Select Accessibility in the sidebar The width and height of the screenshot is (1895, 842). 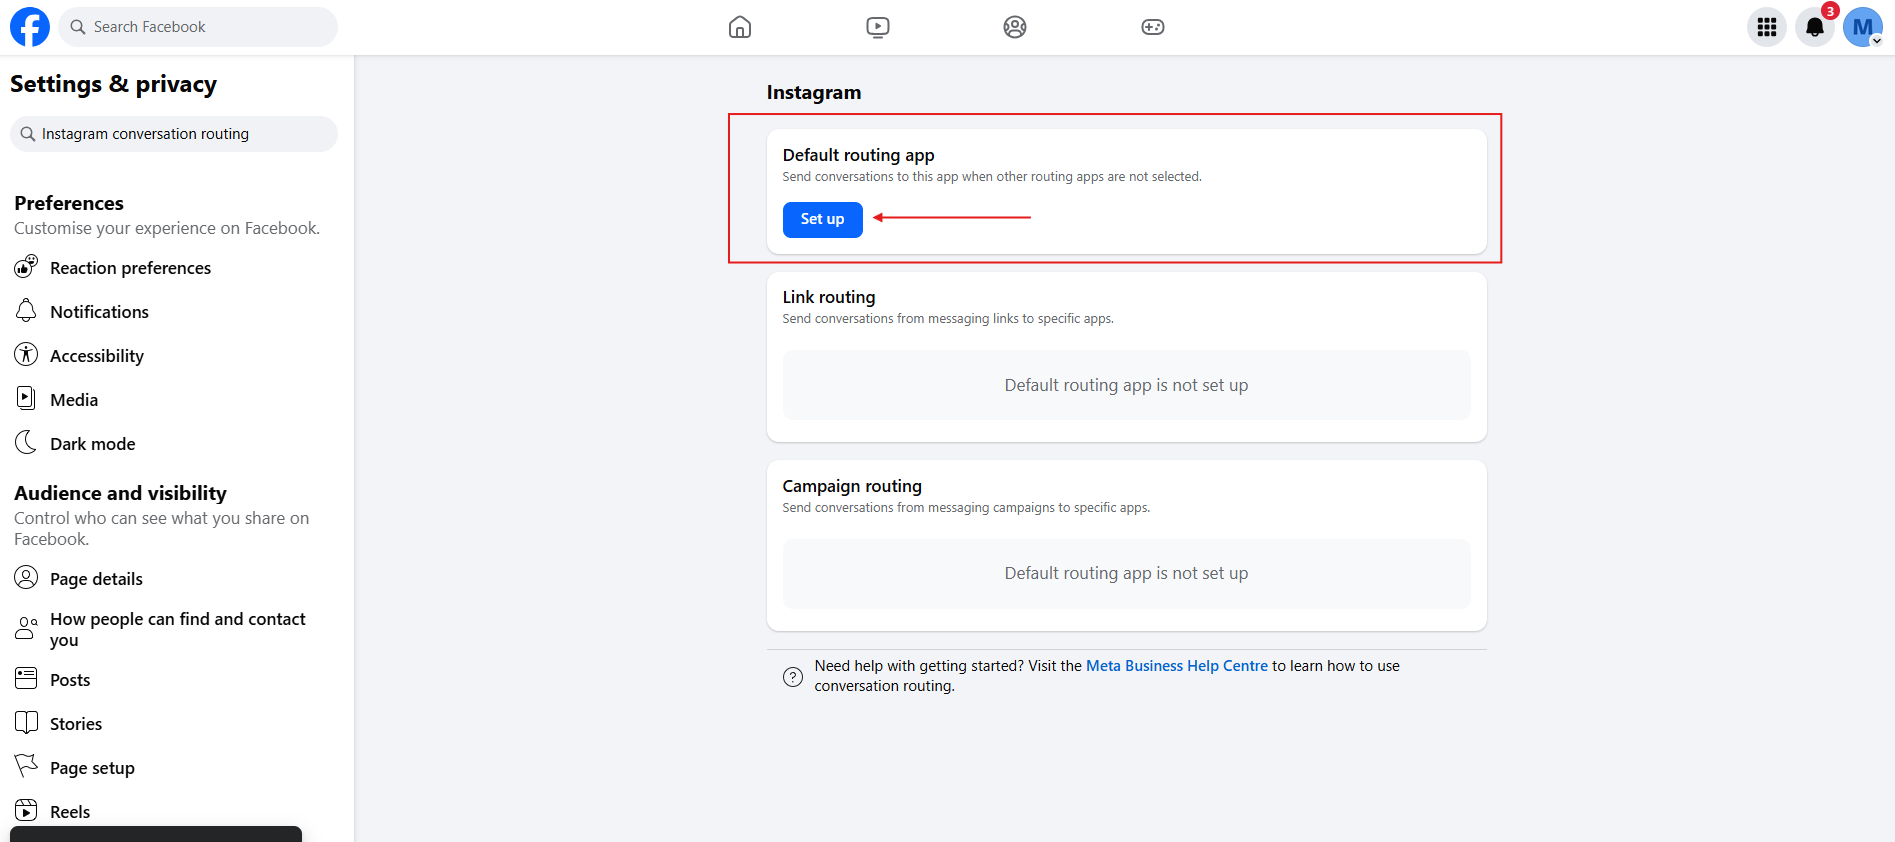(96, 356)
